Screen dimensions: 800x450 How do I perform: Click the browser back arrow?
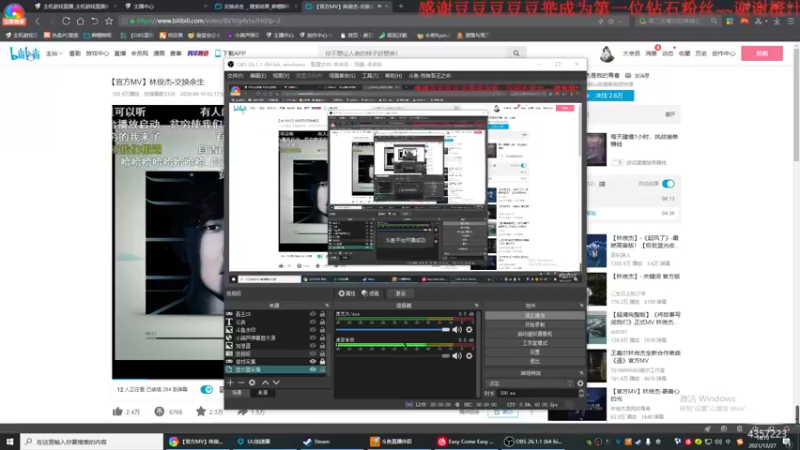click(x=37, y=21)
